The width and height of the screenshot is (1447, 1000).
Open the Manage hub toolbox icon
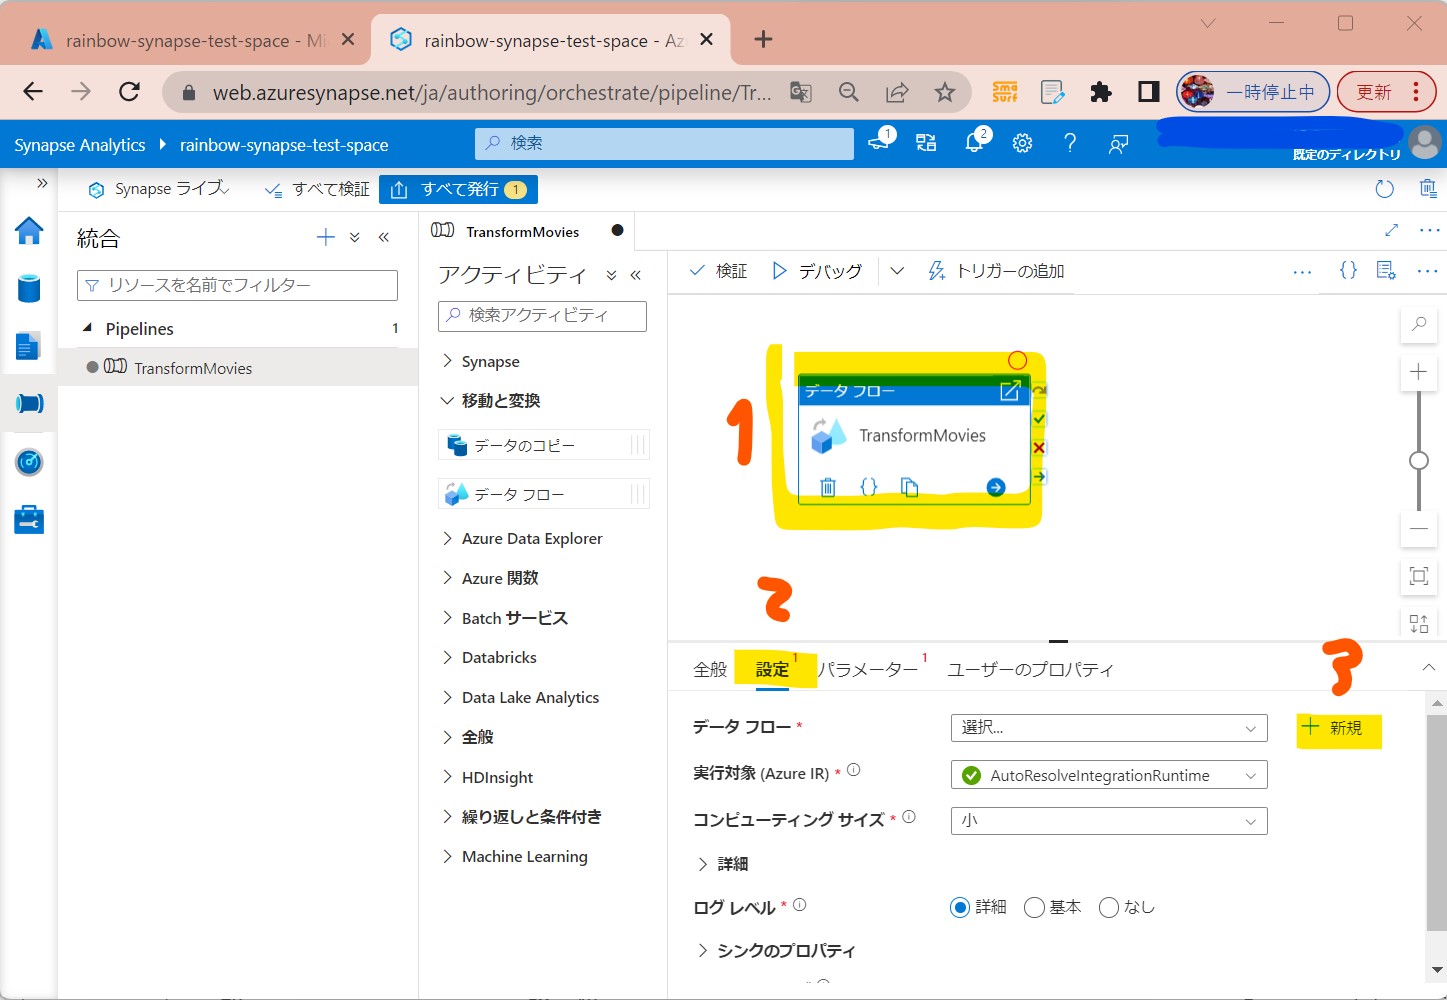click(29, 520)
